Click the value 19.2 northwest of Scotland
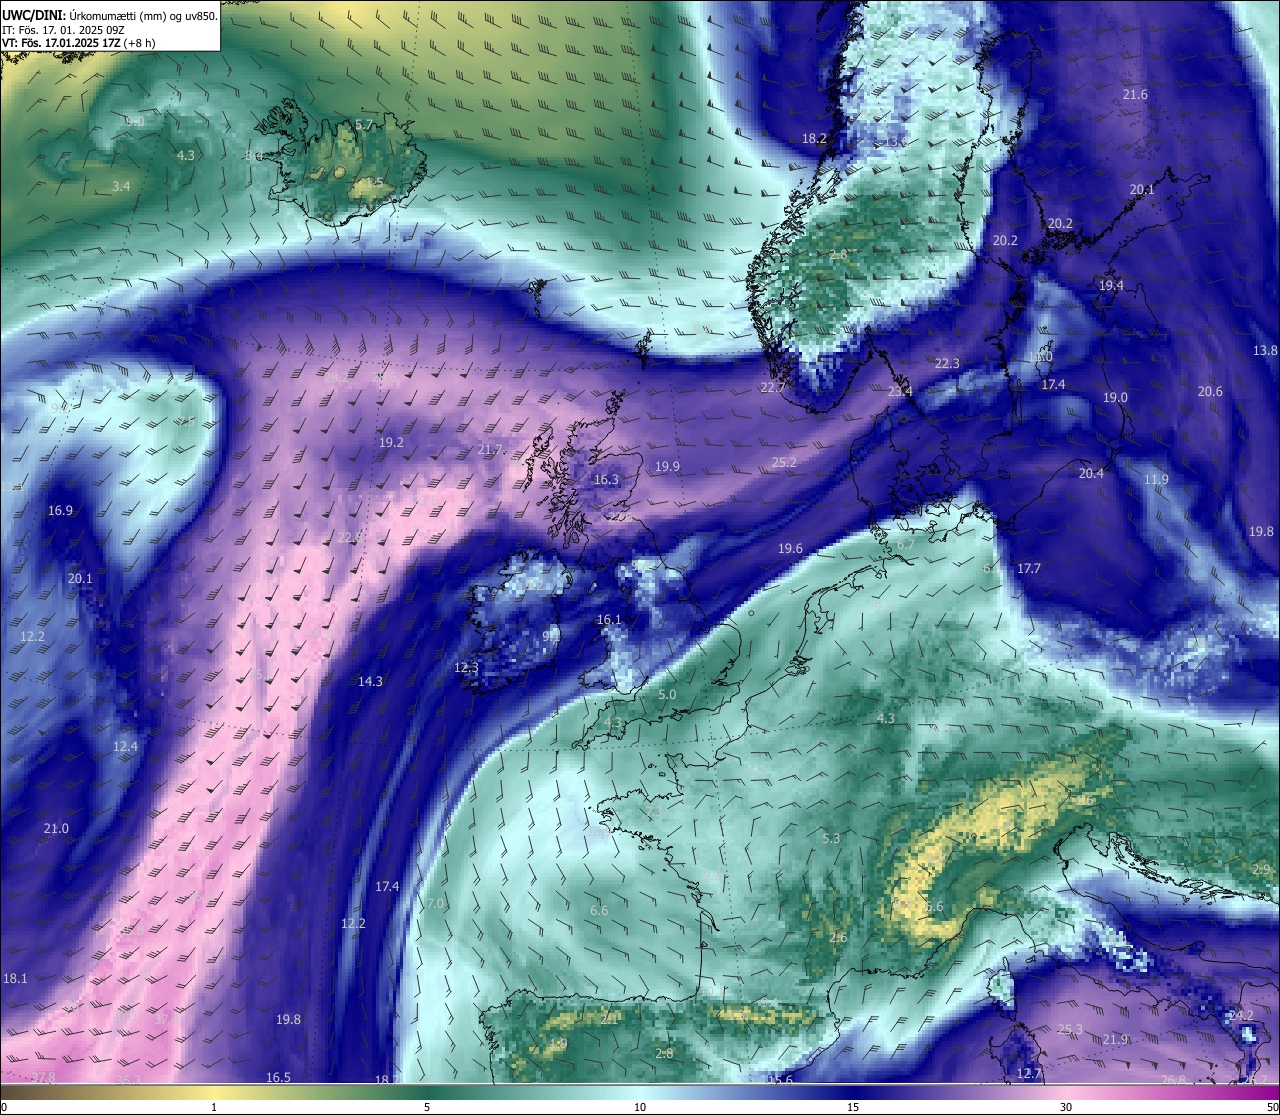 [391, 443]
